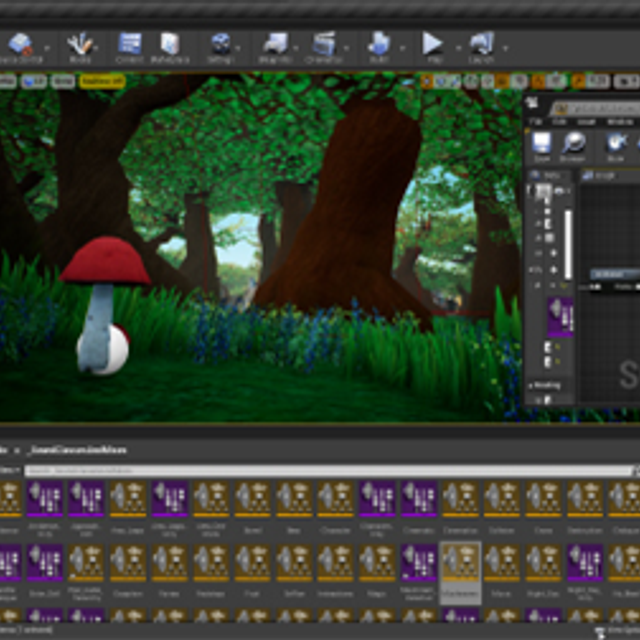The width and height of the screenshot is (640, 640).
Task: Click the Modes toolbar icon
Action: click(80, 45)
